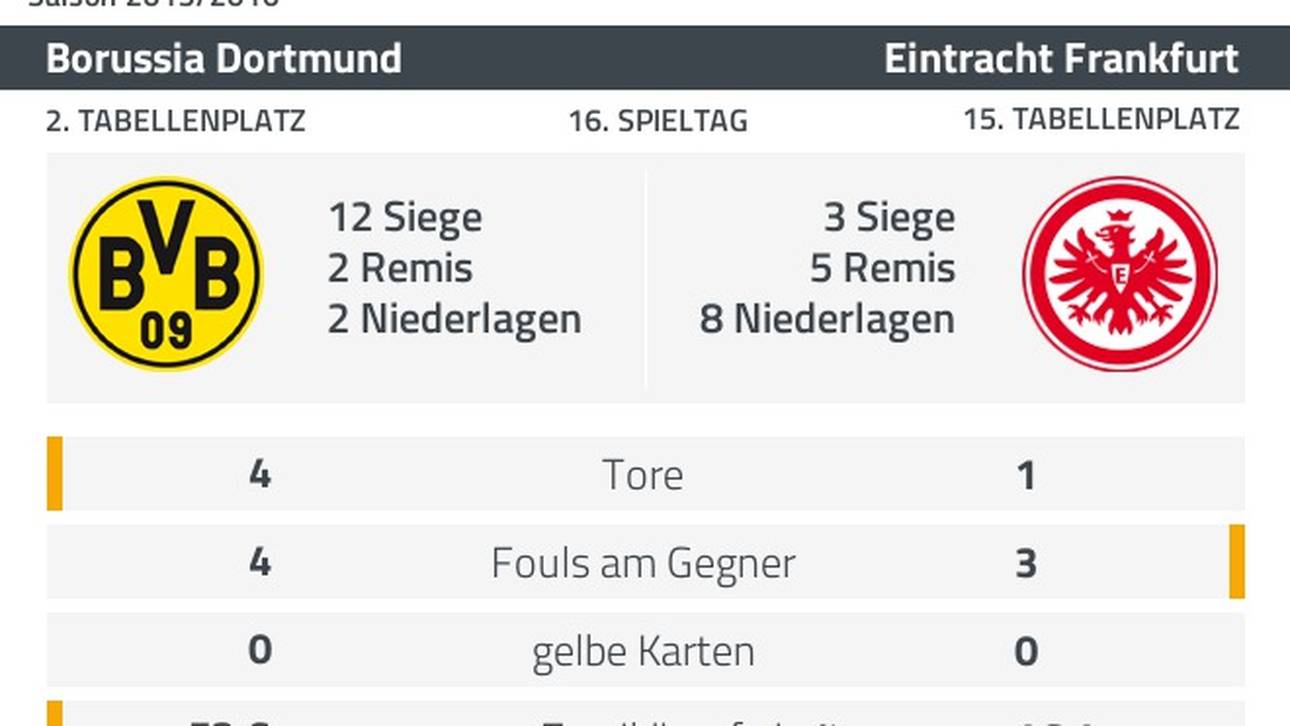
Task: Click the gelbe Karten row label
Action: pyautogui.click(x=643, y=652)
